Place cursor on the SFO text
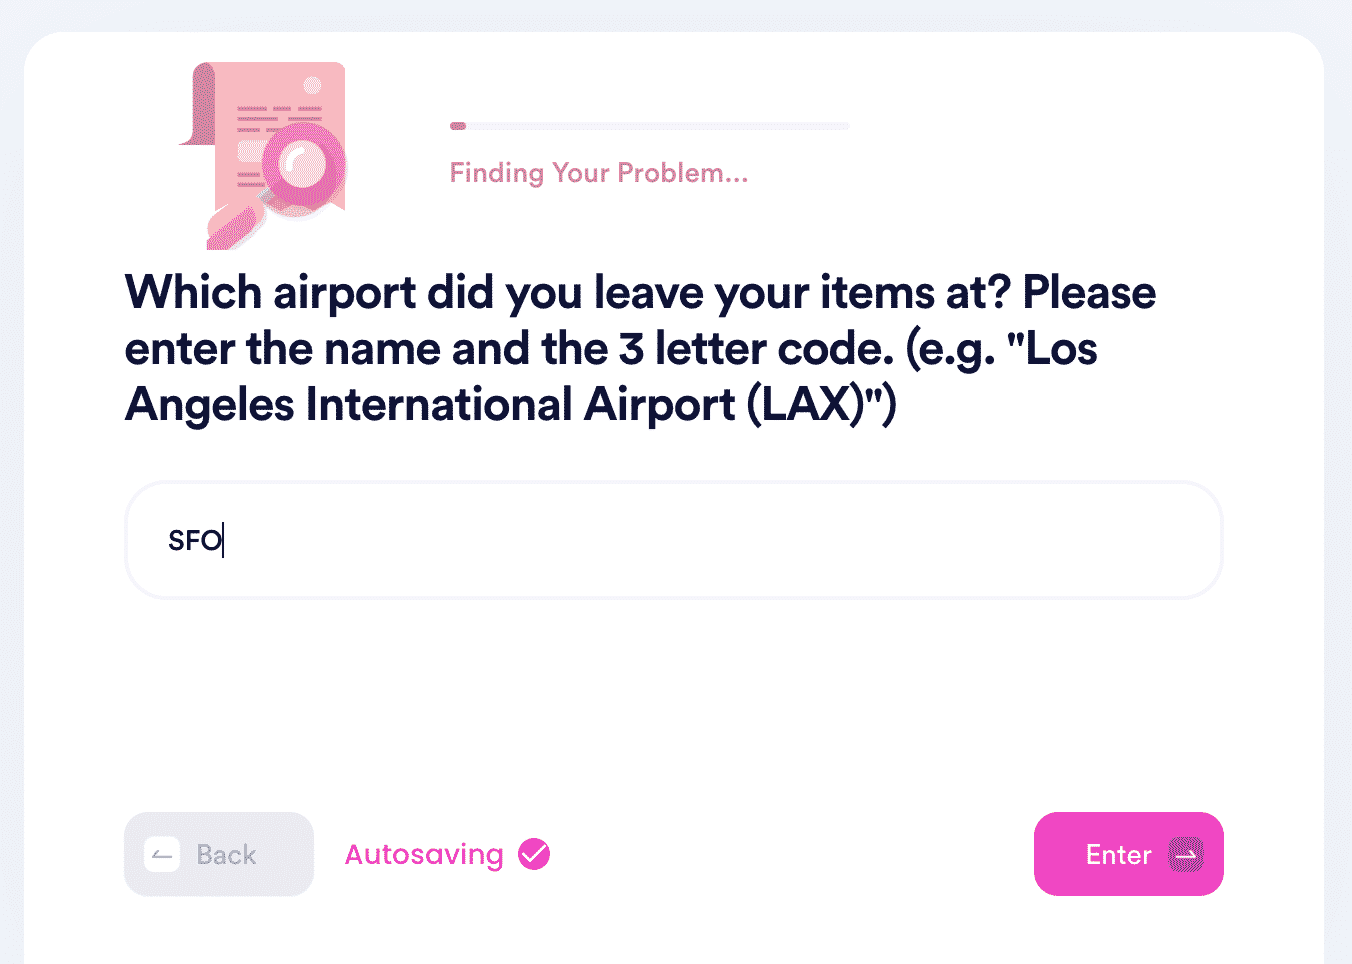Image resolution: width=1352 pixels, height=964 pixels. pos(195,541)
